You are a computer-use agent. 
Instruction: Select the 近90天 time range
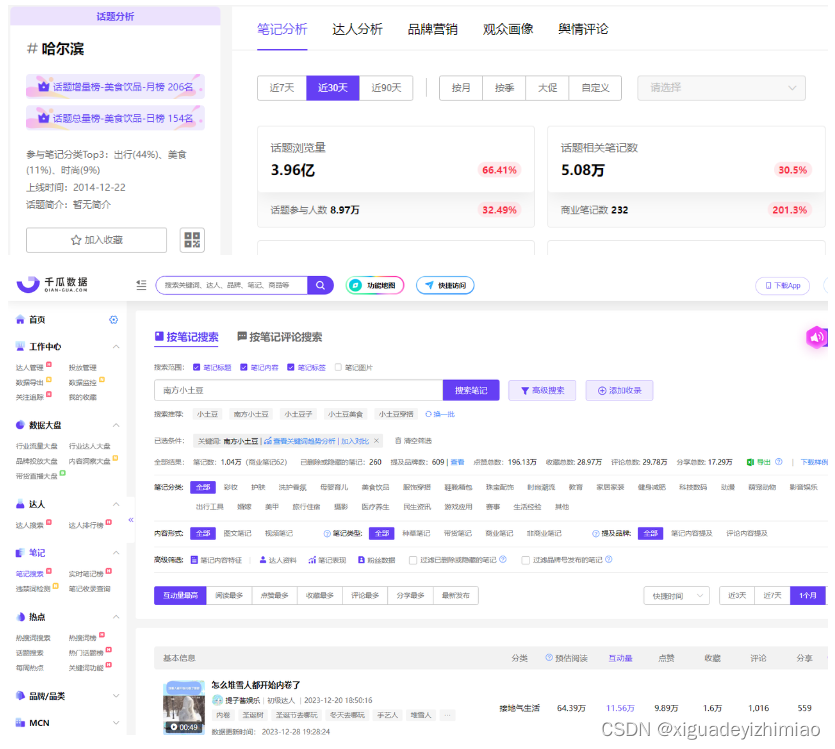(386, 88)
